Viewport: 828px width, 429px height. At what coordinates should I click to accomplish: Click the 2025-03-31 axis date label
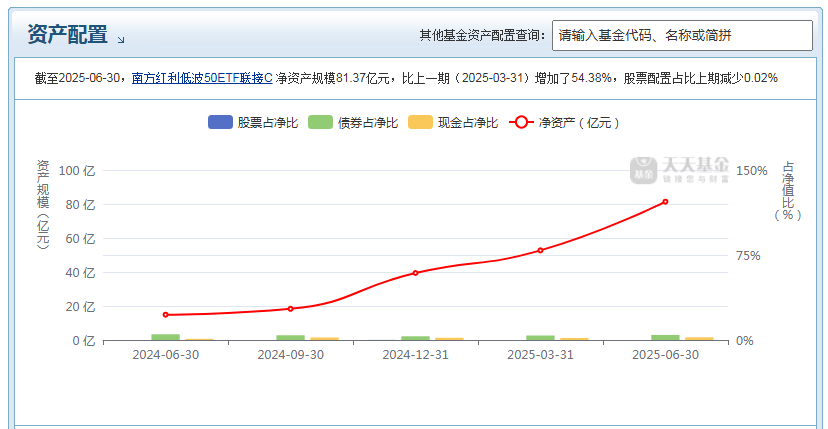540,355
